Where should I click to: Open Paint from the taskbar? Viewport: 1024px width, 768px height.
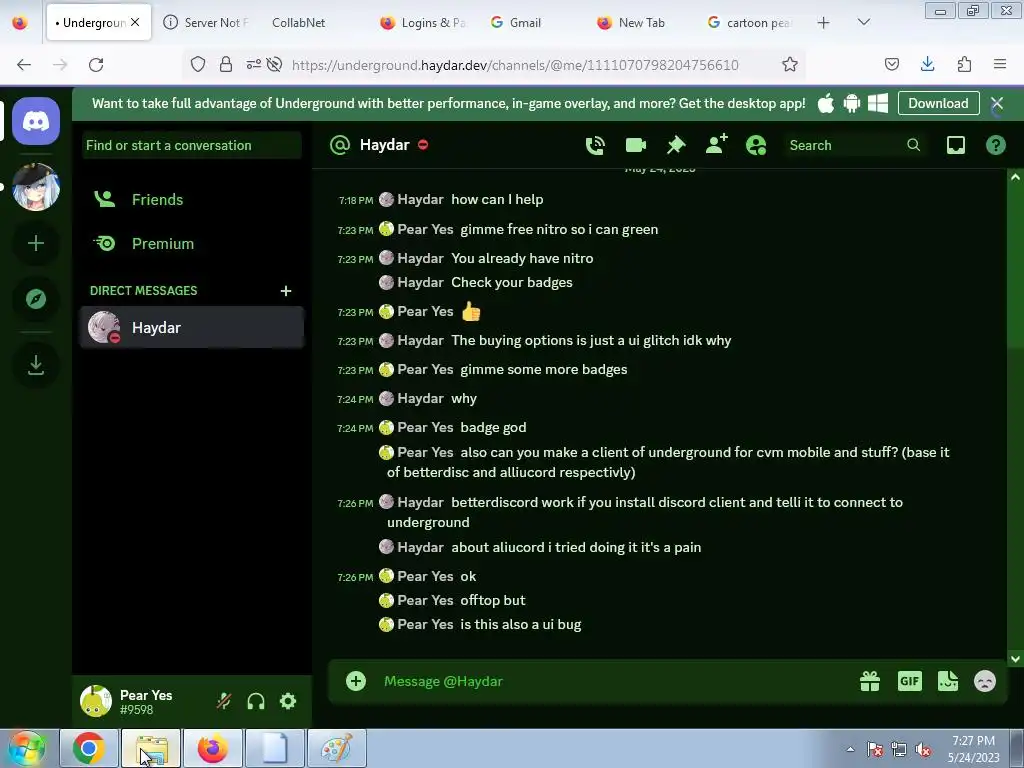(x=337, y=748)
